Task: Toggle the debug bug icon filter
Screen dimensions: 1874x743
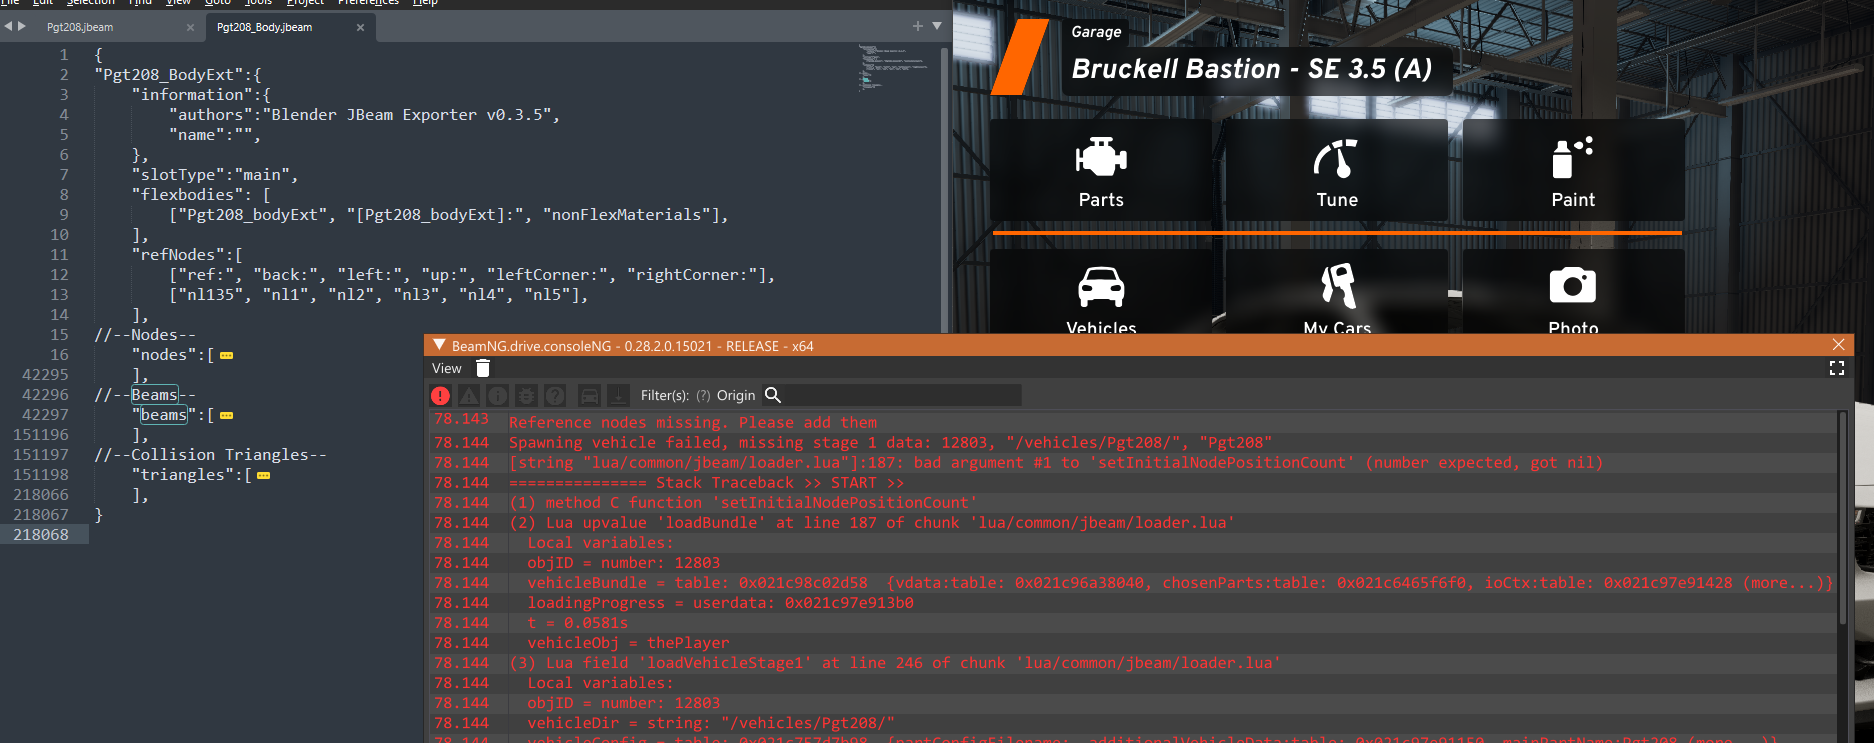Action: pos(527,396)
